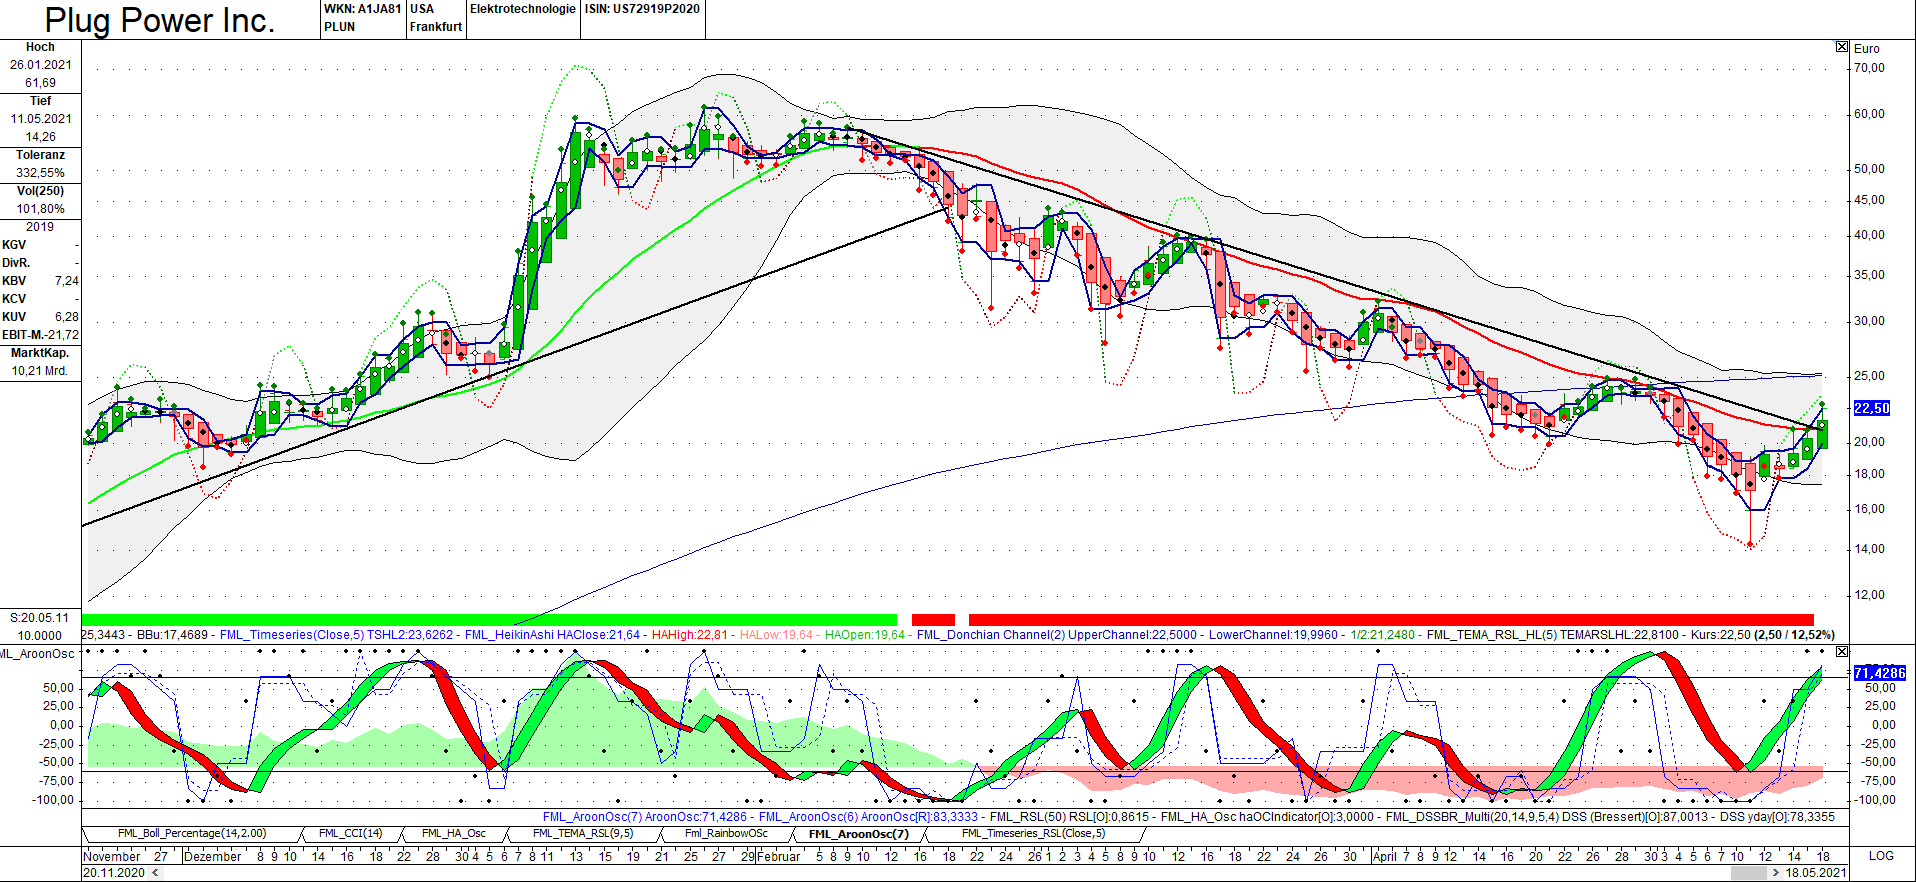Click the left scroll arrow beside 20.11.2020
The width and height of the screenshot is (1916, 882).
pos(154,873)
